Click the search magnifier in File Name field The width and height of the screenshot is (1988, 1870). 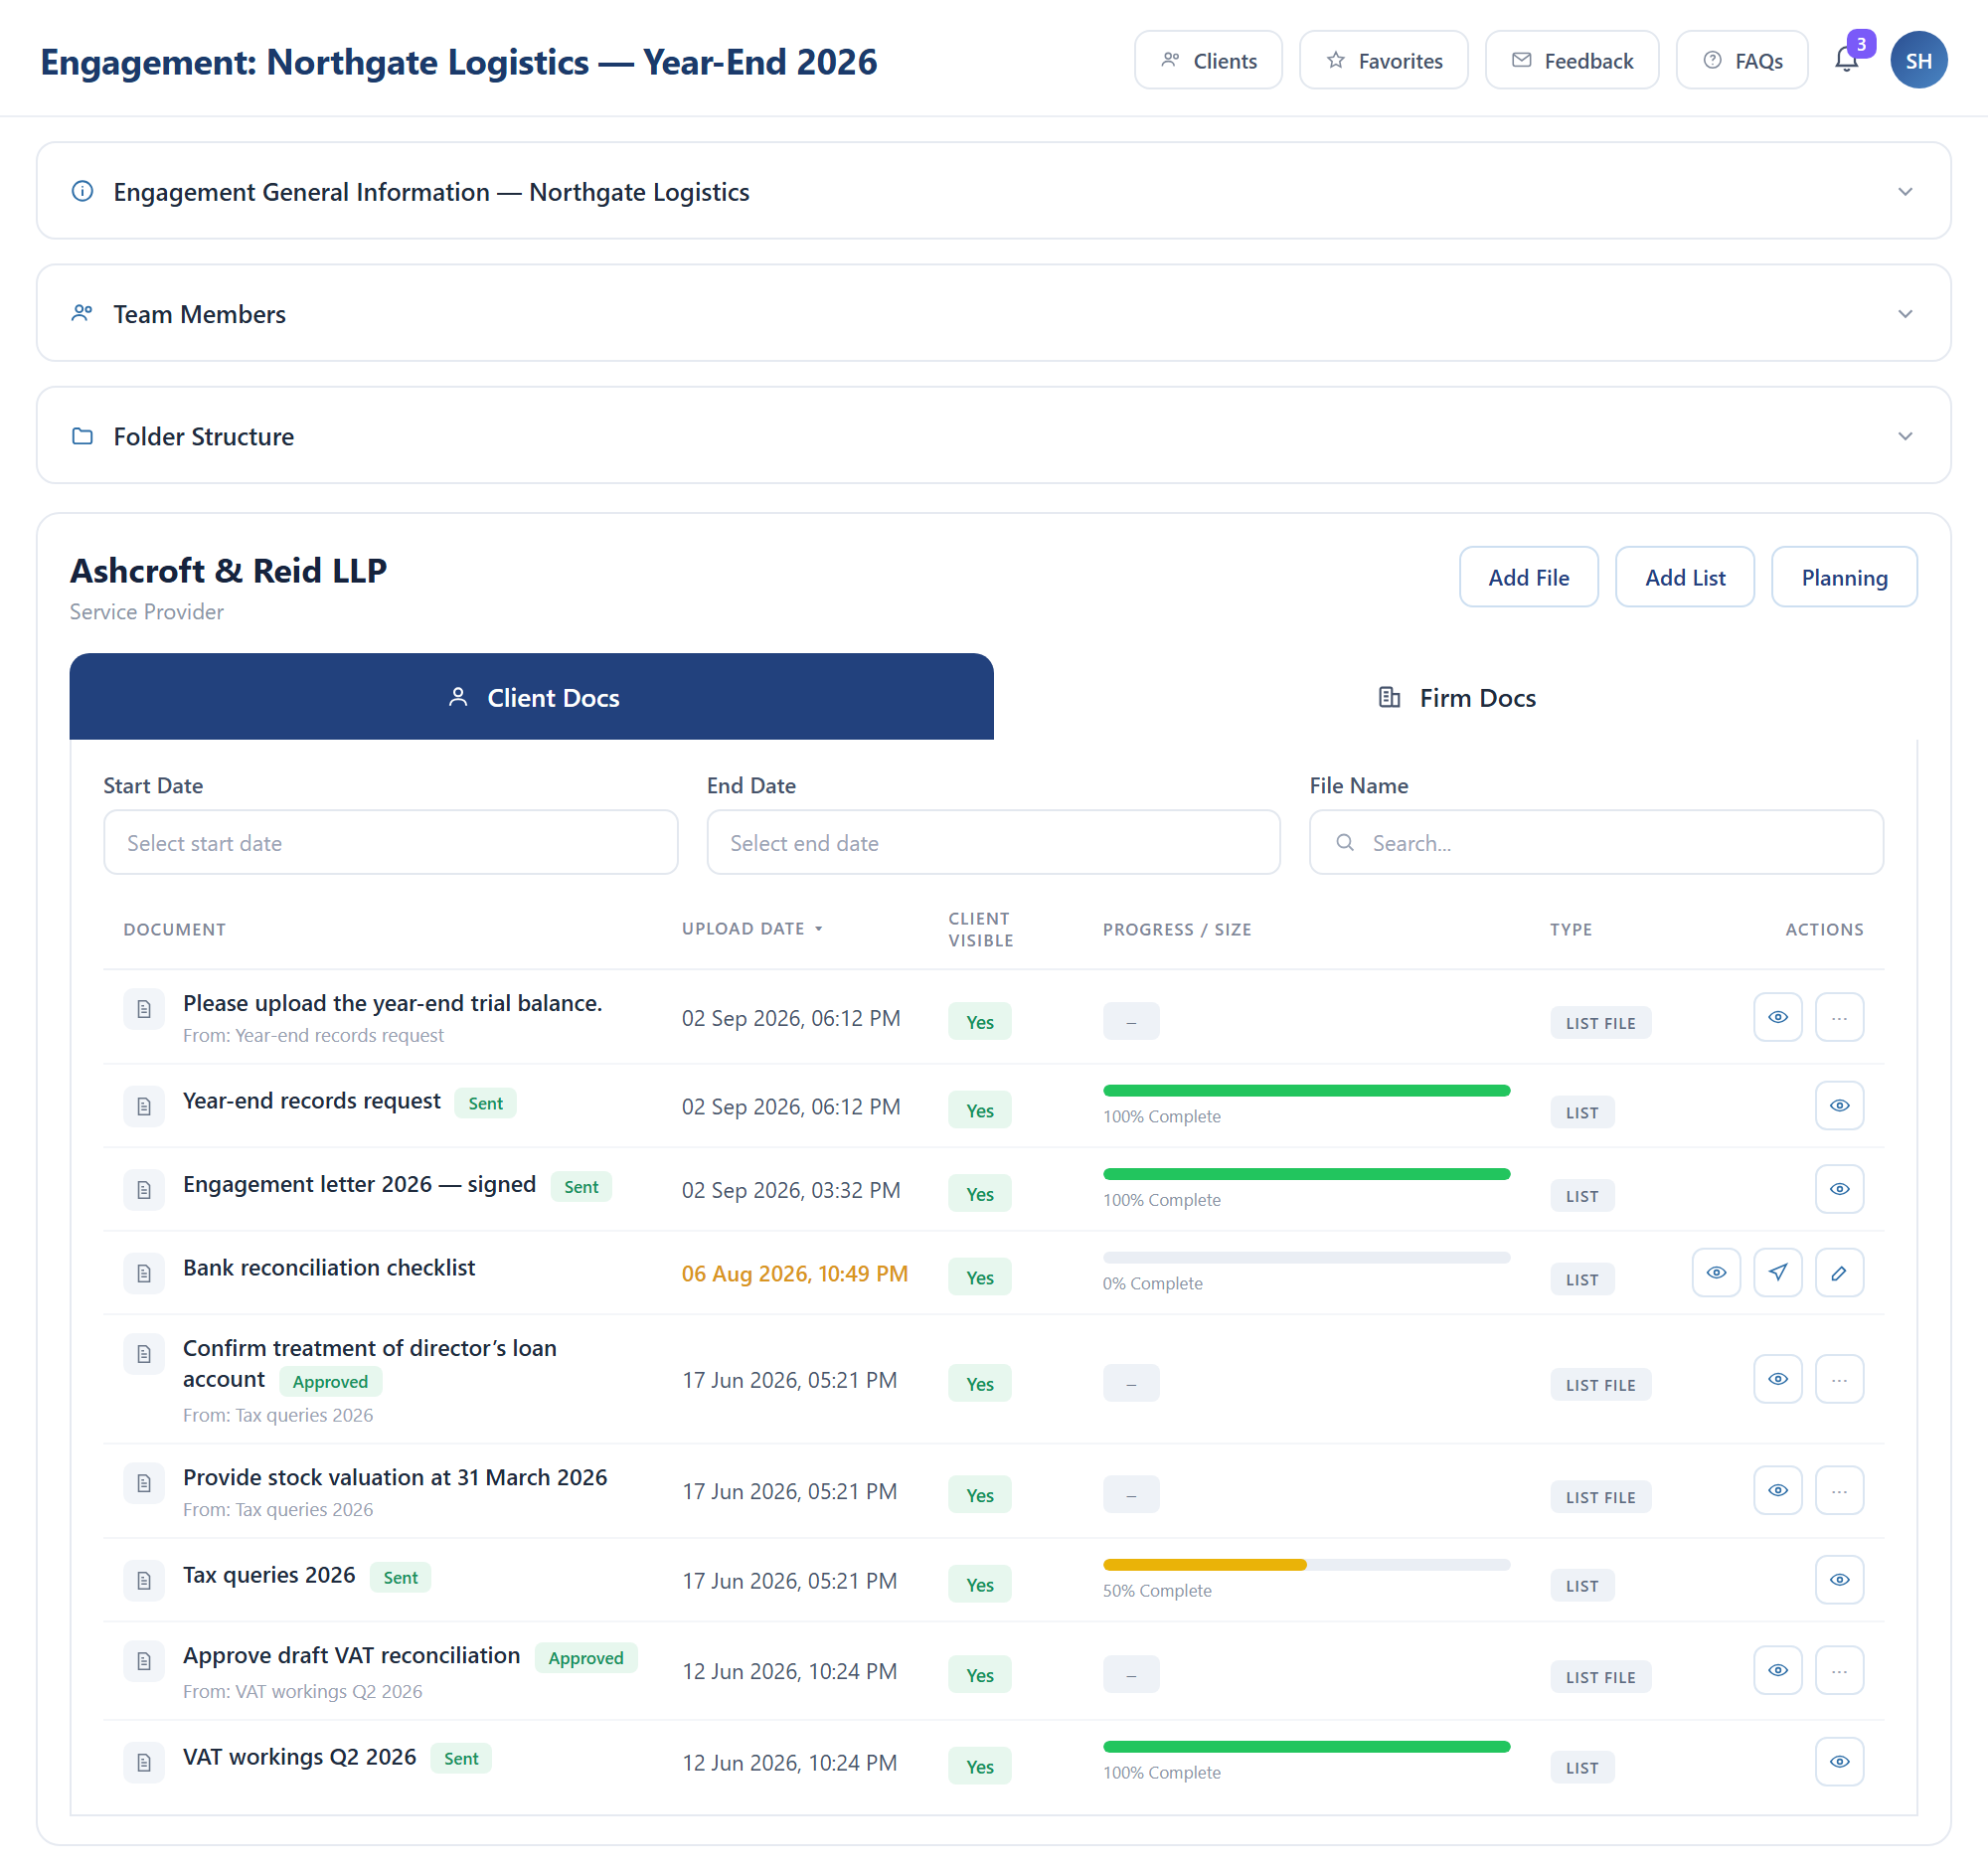coord(1345,842)
